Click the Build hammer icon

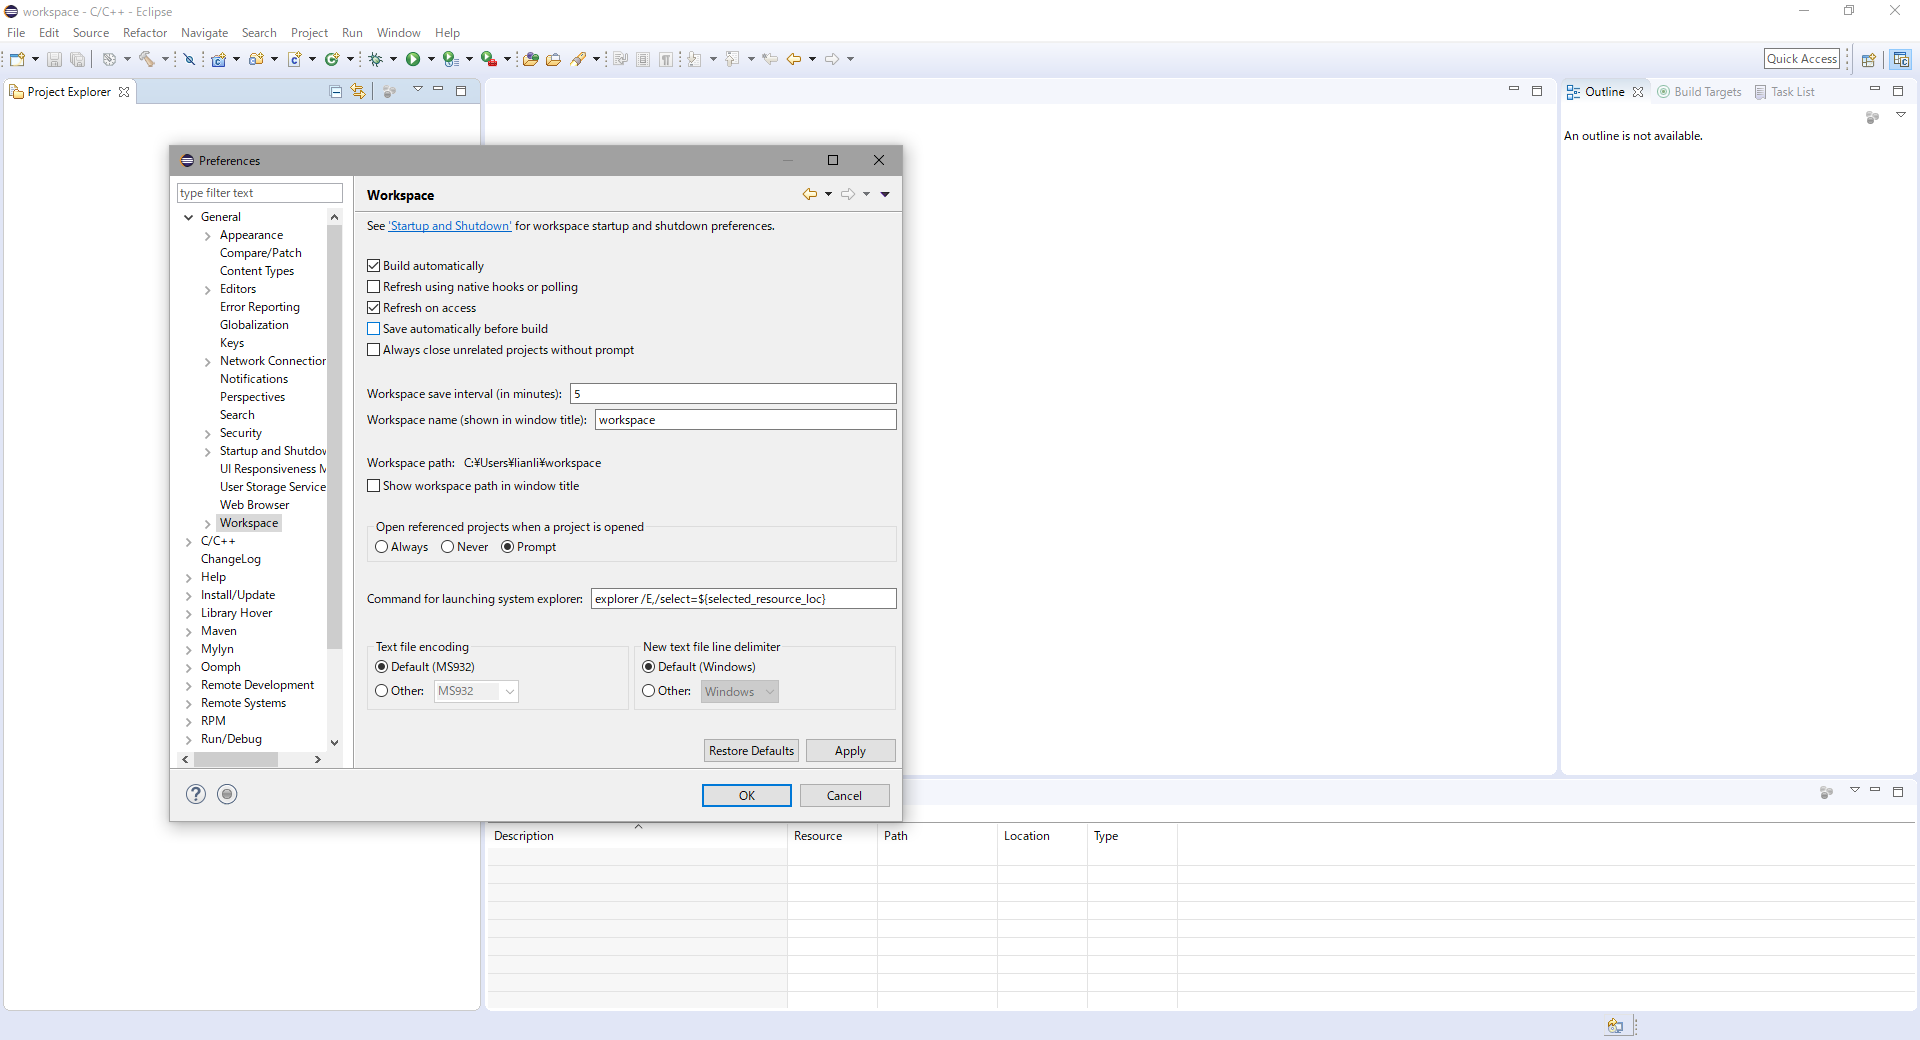[x=147, y=59]
